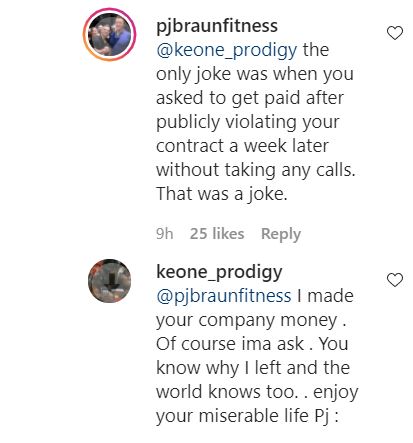The image size is (413, 443).
Task: Select the 9h timestamp on the comment
Action: [x=165, y=233]
